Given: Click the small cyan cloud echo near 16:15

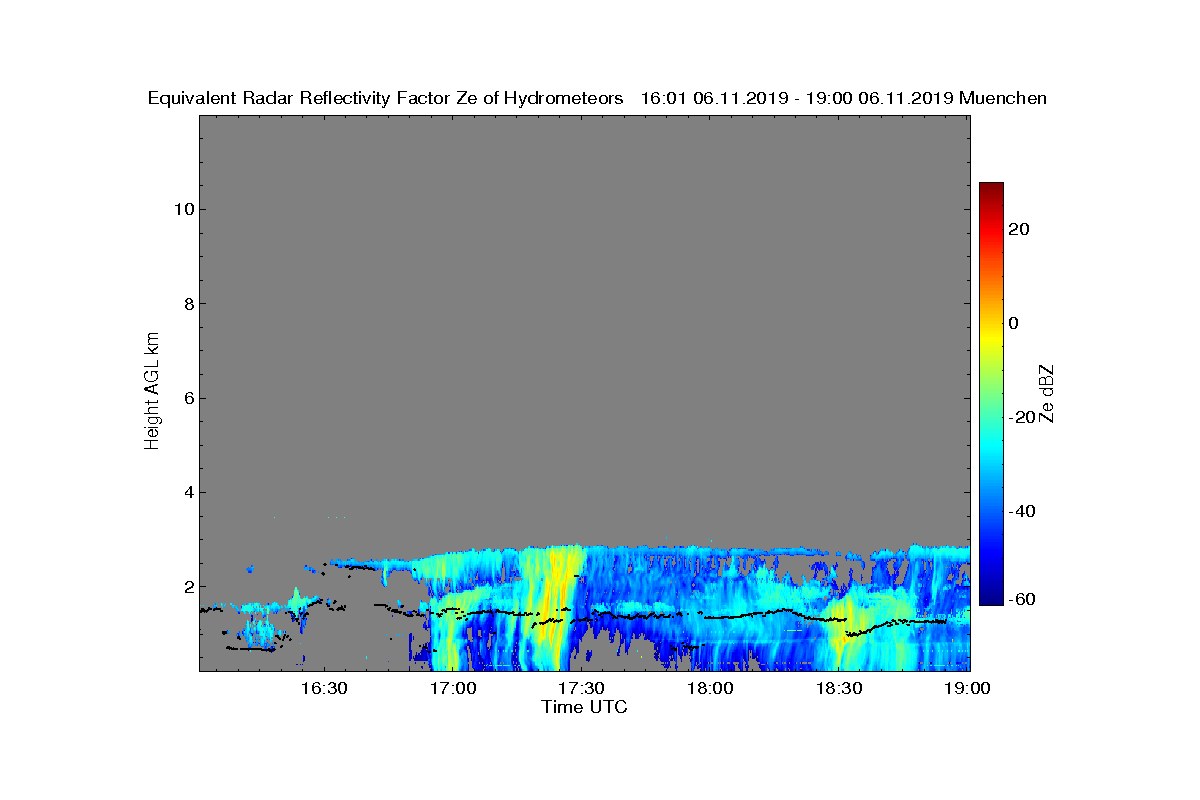Looking at the screenshot, I should pos(260,630).
